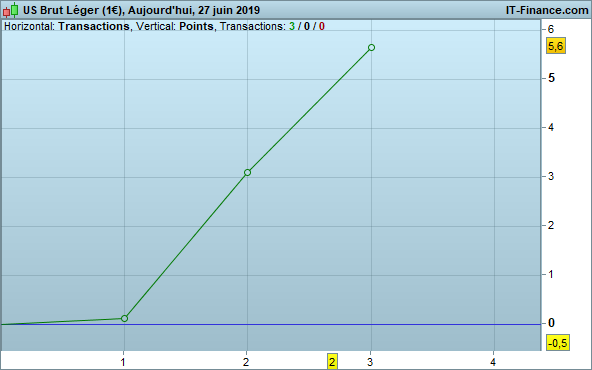
Task: Click the chart title 'US Brut Léger (1€)'
Action: [x=73, y=10]
